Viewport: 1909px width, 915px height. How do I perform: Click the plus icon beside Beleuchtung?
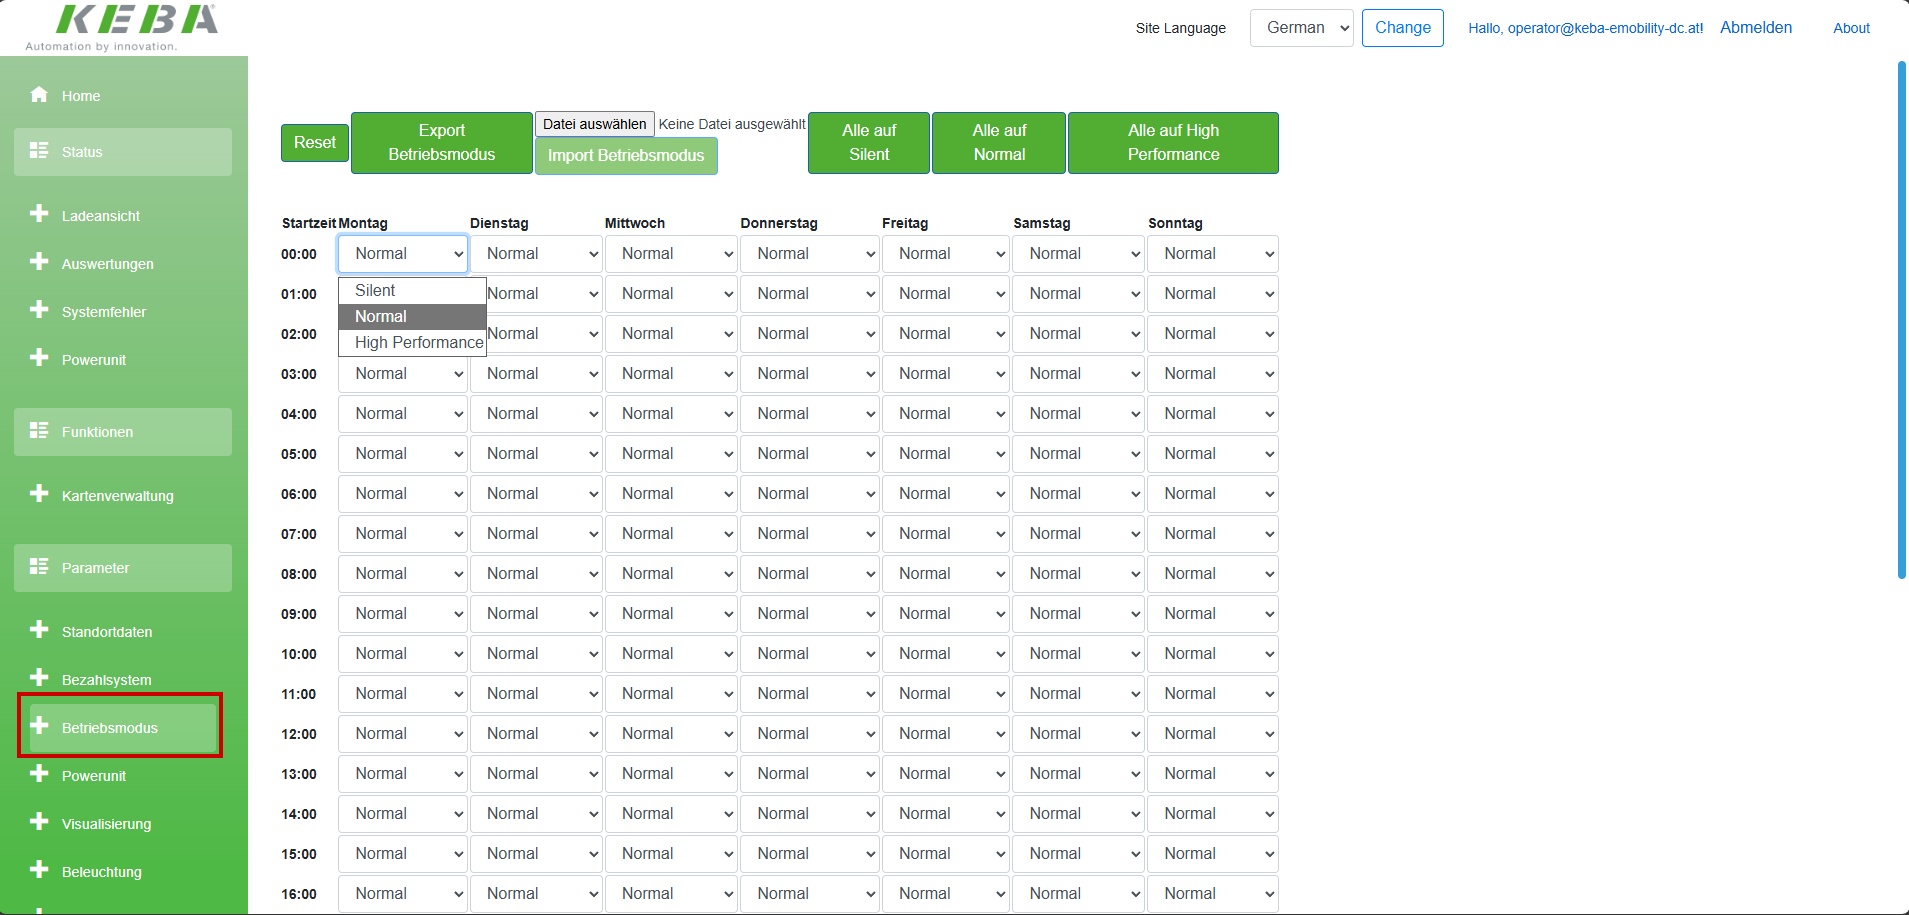39,869
